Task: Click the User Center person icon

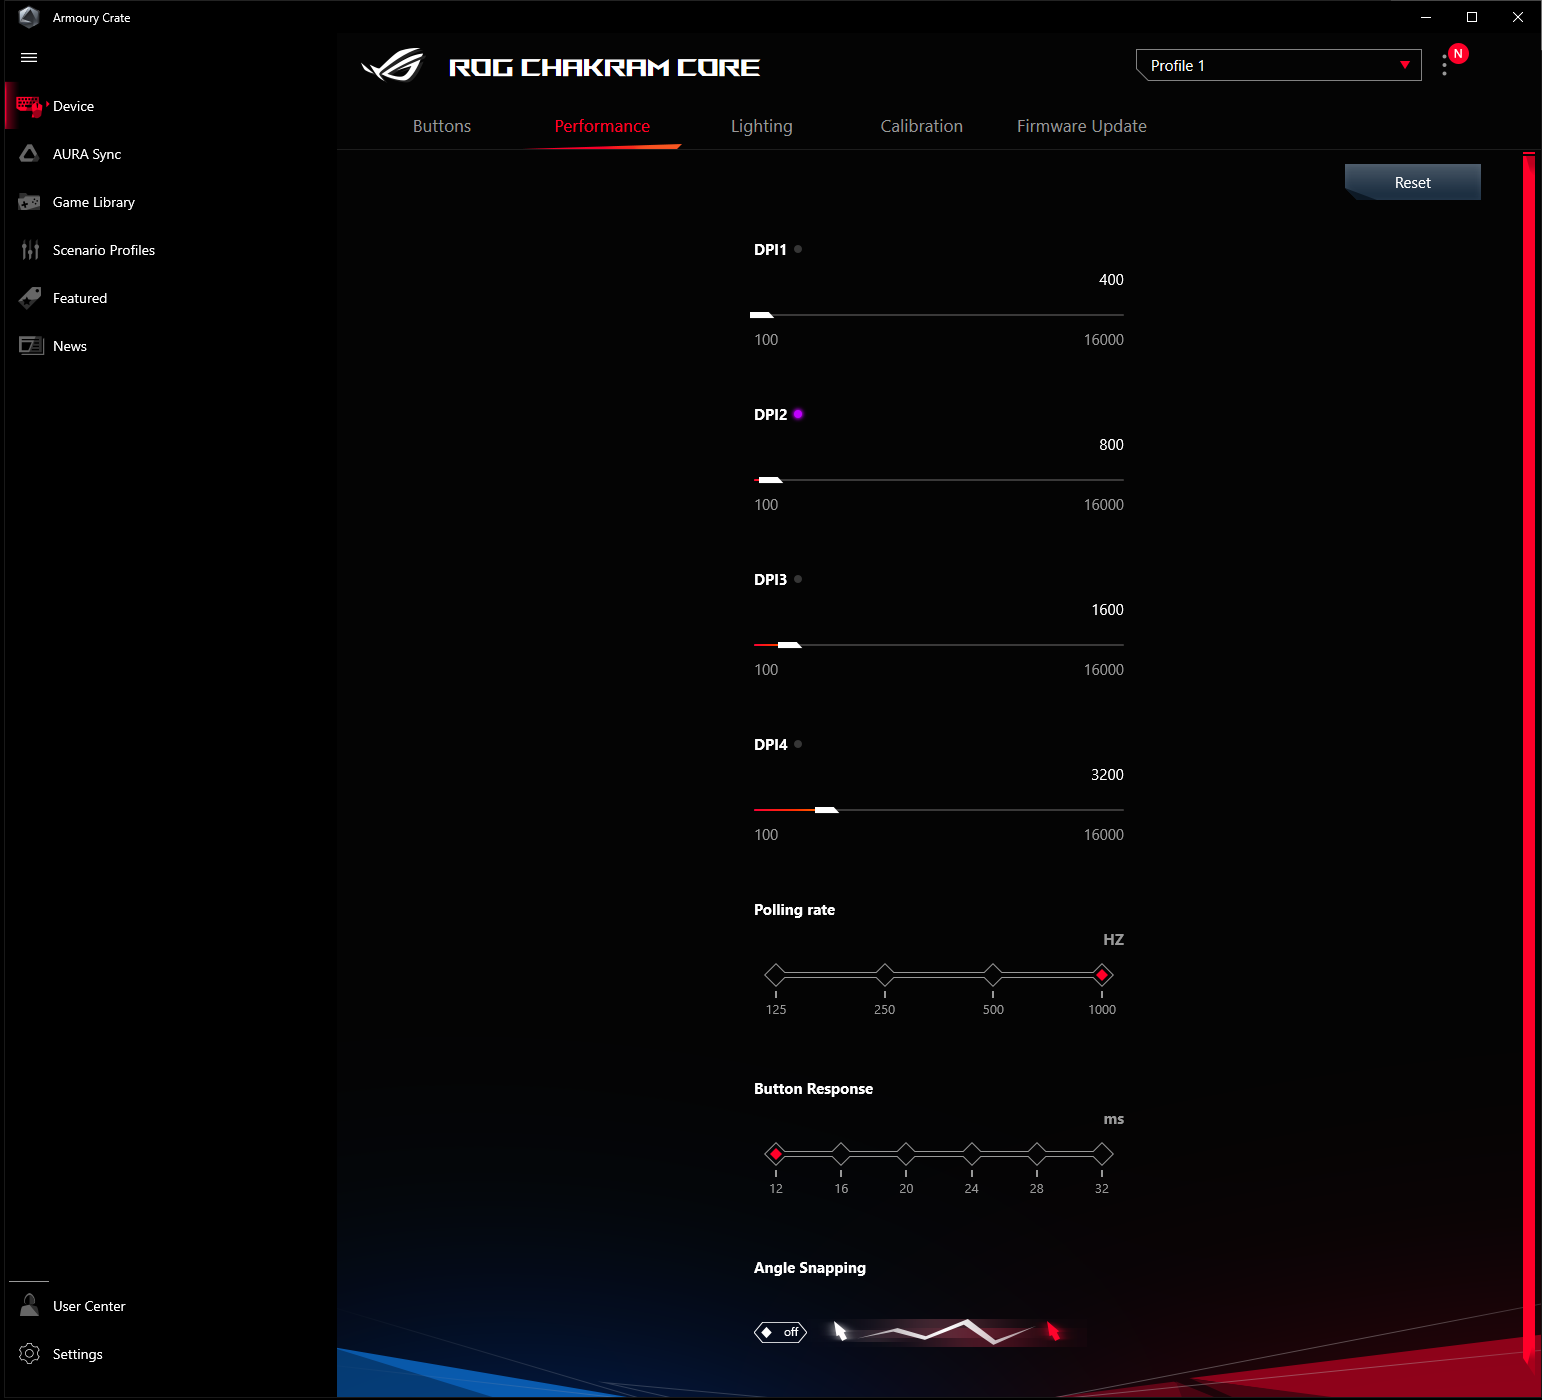Action: (x=30, y=1305)
